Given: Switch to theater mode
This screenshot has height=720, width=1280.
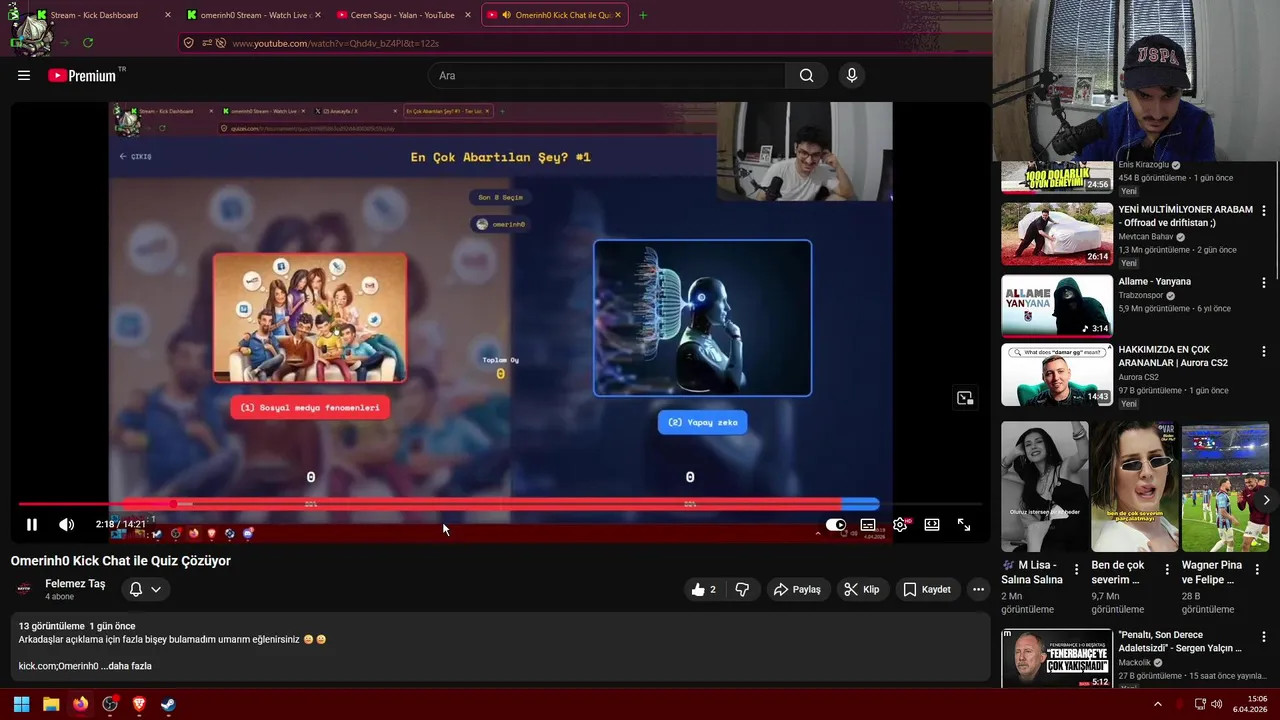Looking at the screenshot, I should coord(932,524).
